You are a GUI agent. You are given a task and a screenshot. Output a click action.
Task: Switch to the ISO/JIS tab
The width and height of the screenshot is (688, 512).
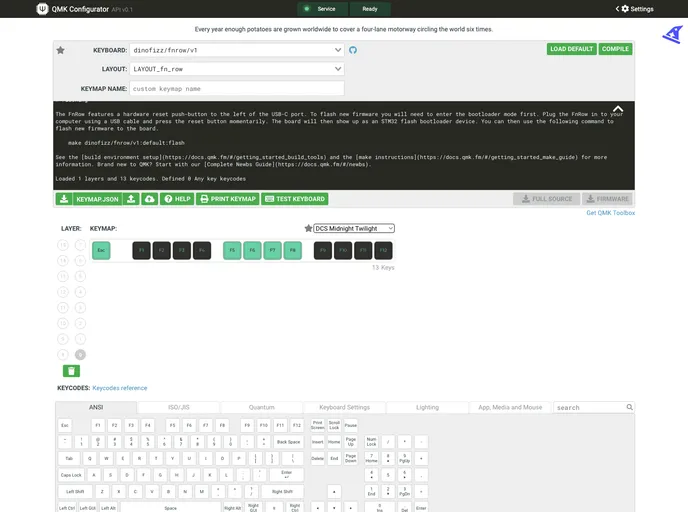click(x=179, y=407)
